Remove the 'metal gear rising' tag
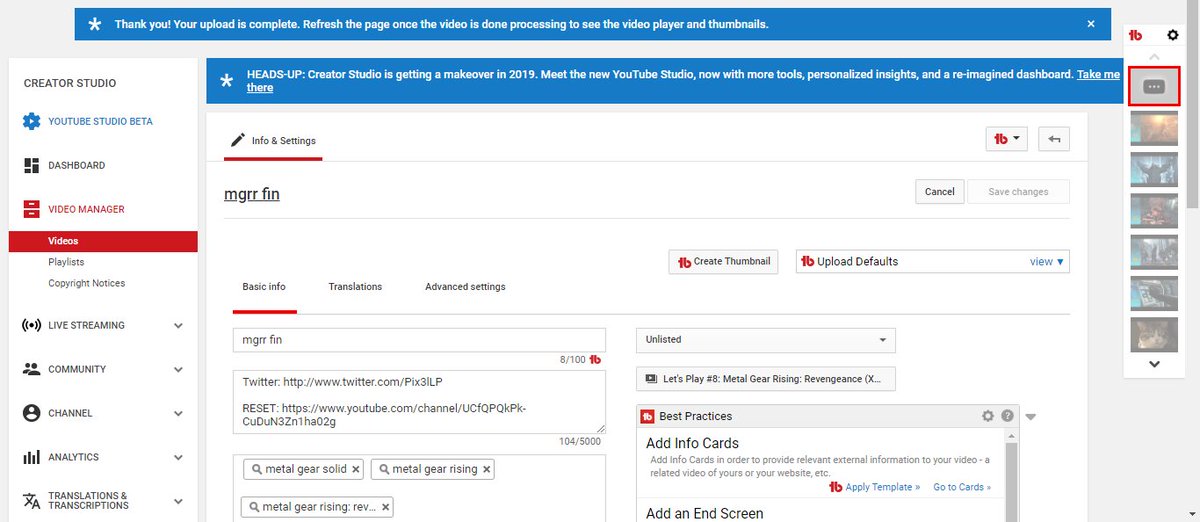Image resolution: width=1200 pixels, height=522 pixels. coord(487,469)
